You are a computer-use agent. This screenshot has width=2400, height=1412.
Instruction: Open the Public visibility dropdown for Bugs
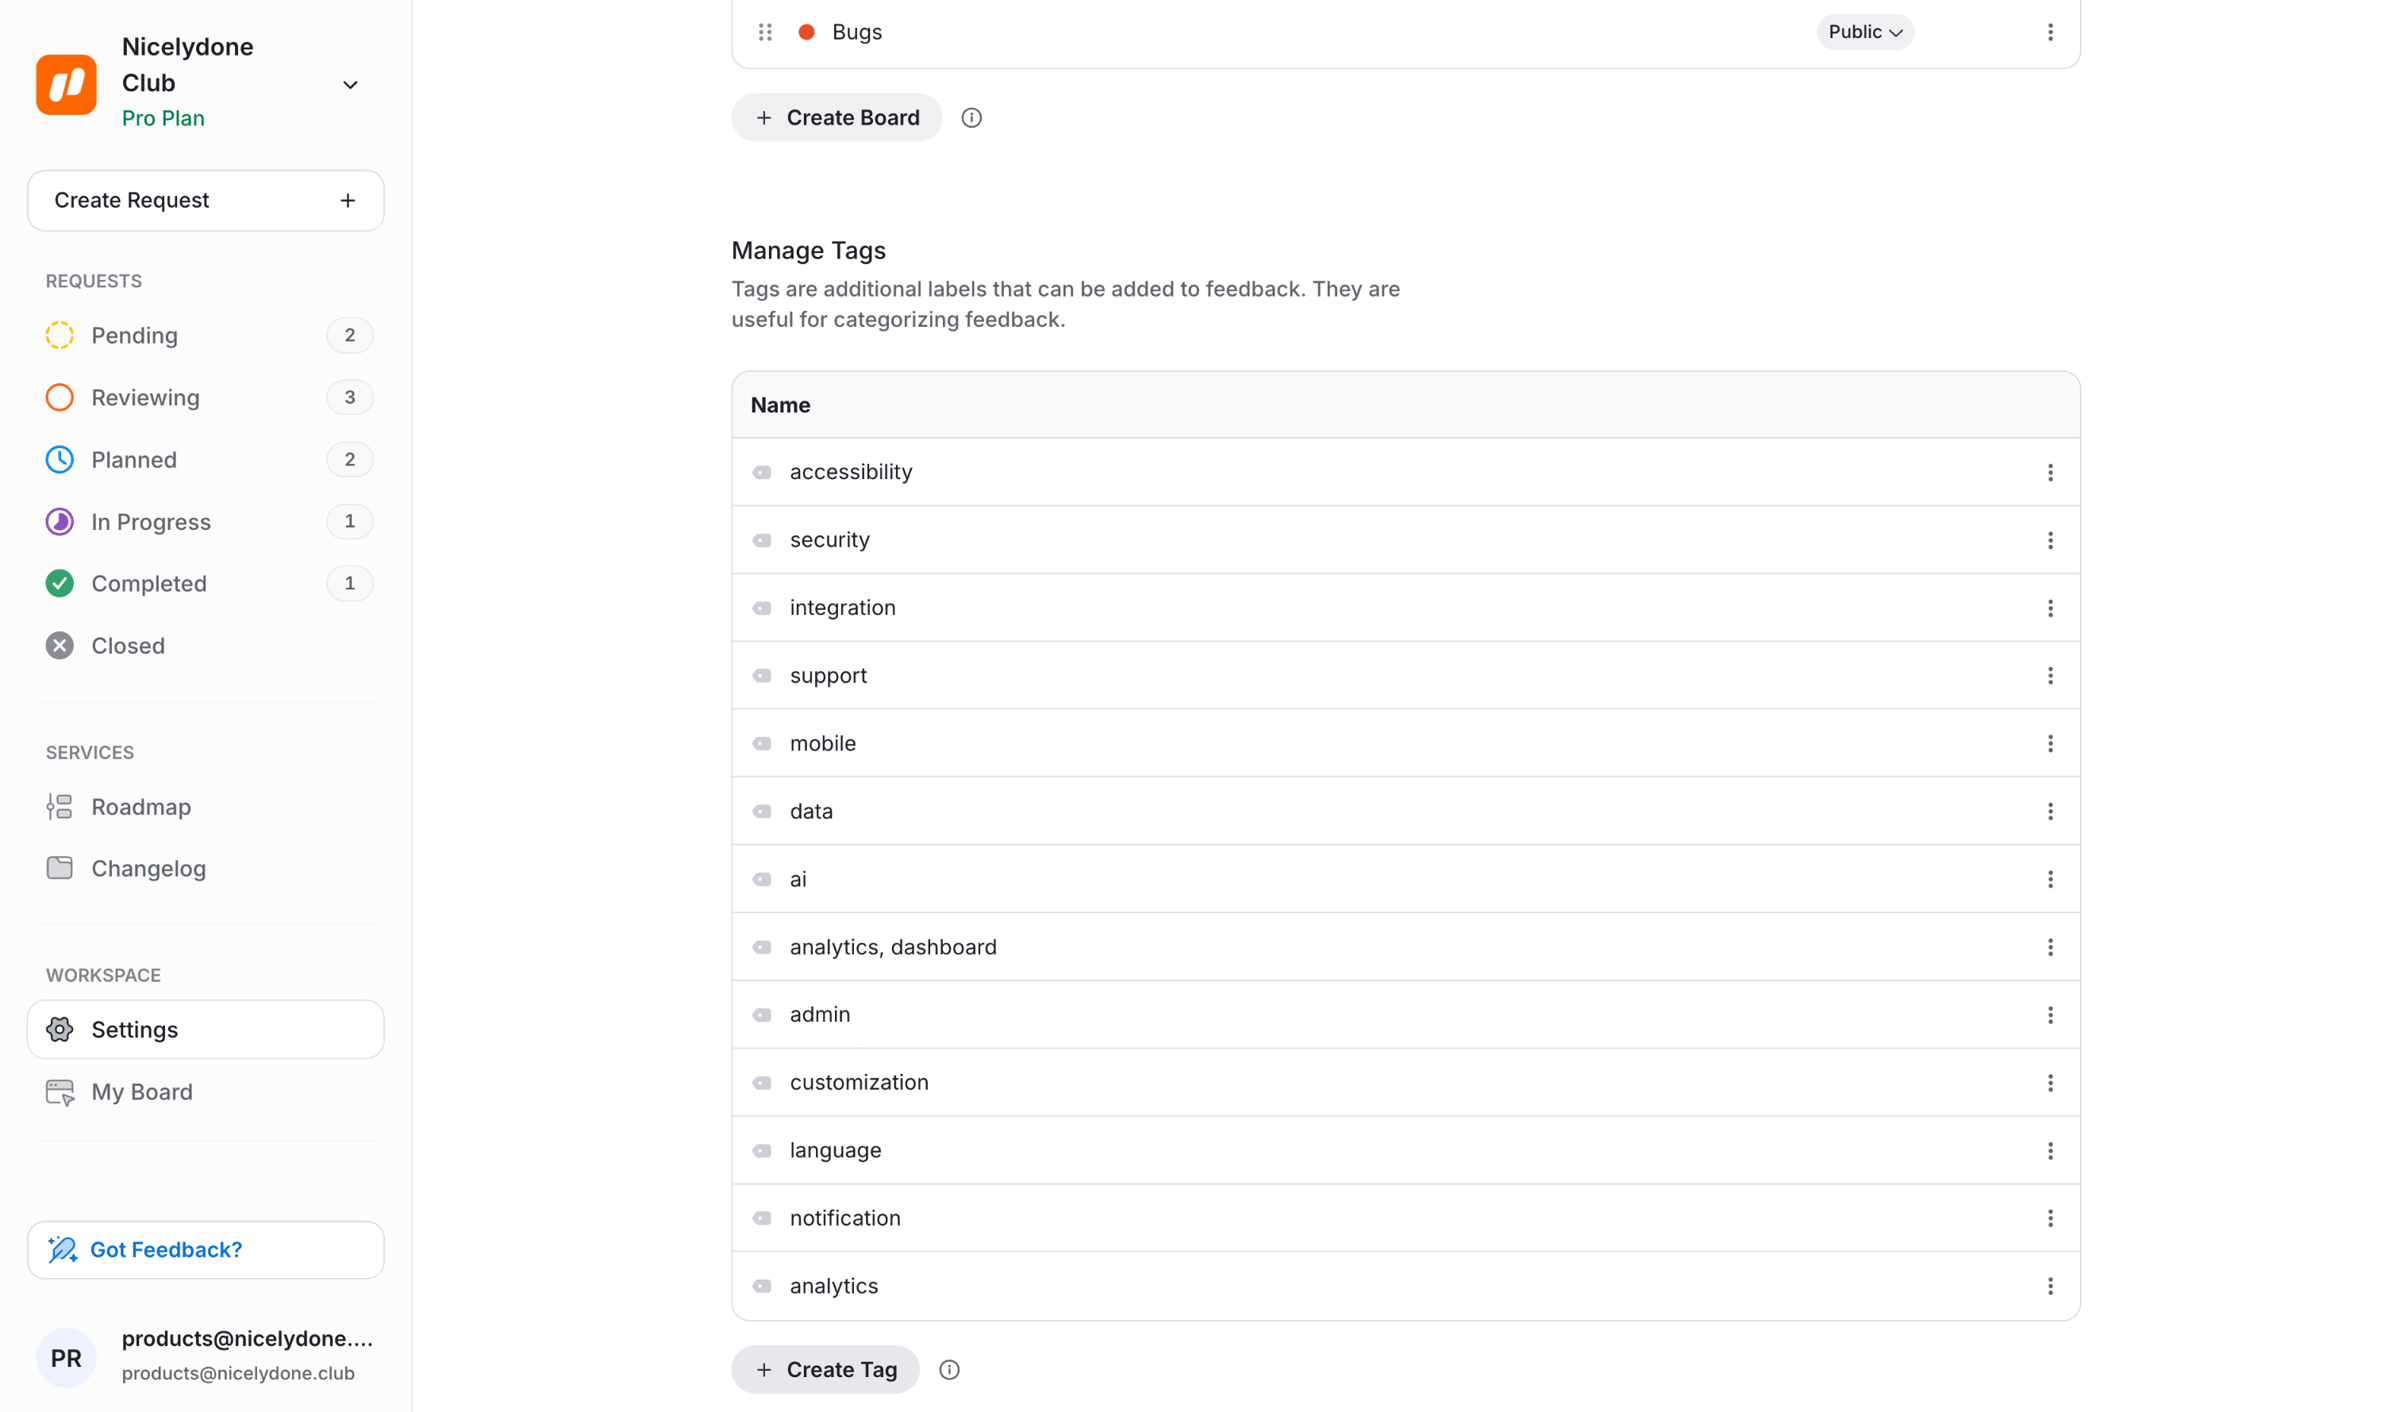[x=1865, y=32]
